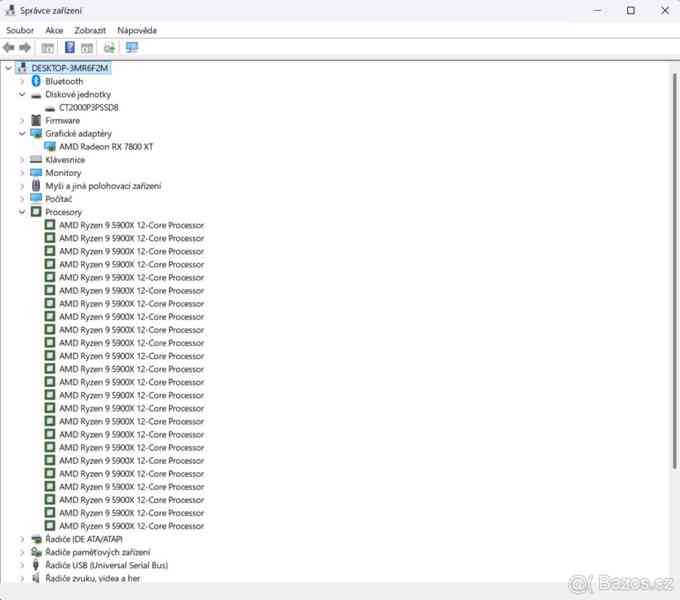Click the console tree toolbar icon
The height and width of the screenshot is (600, 680).
[x=47, y=48]
